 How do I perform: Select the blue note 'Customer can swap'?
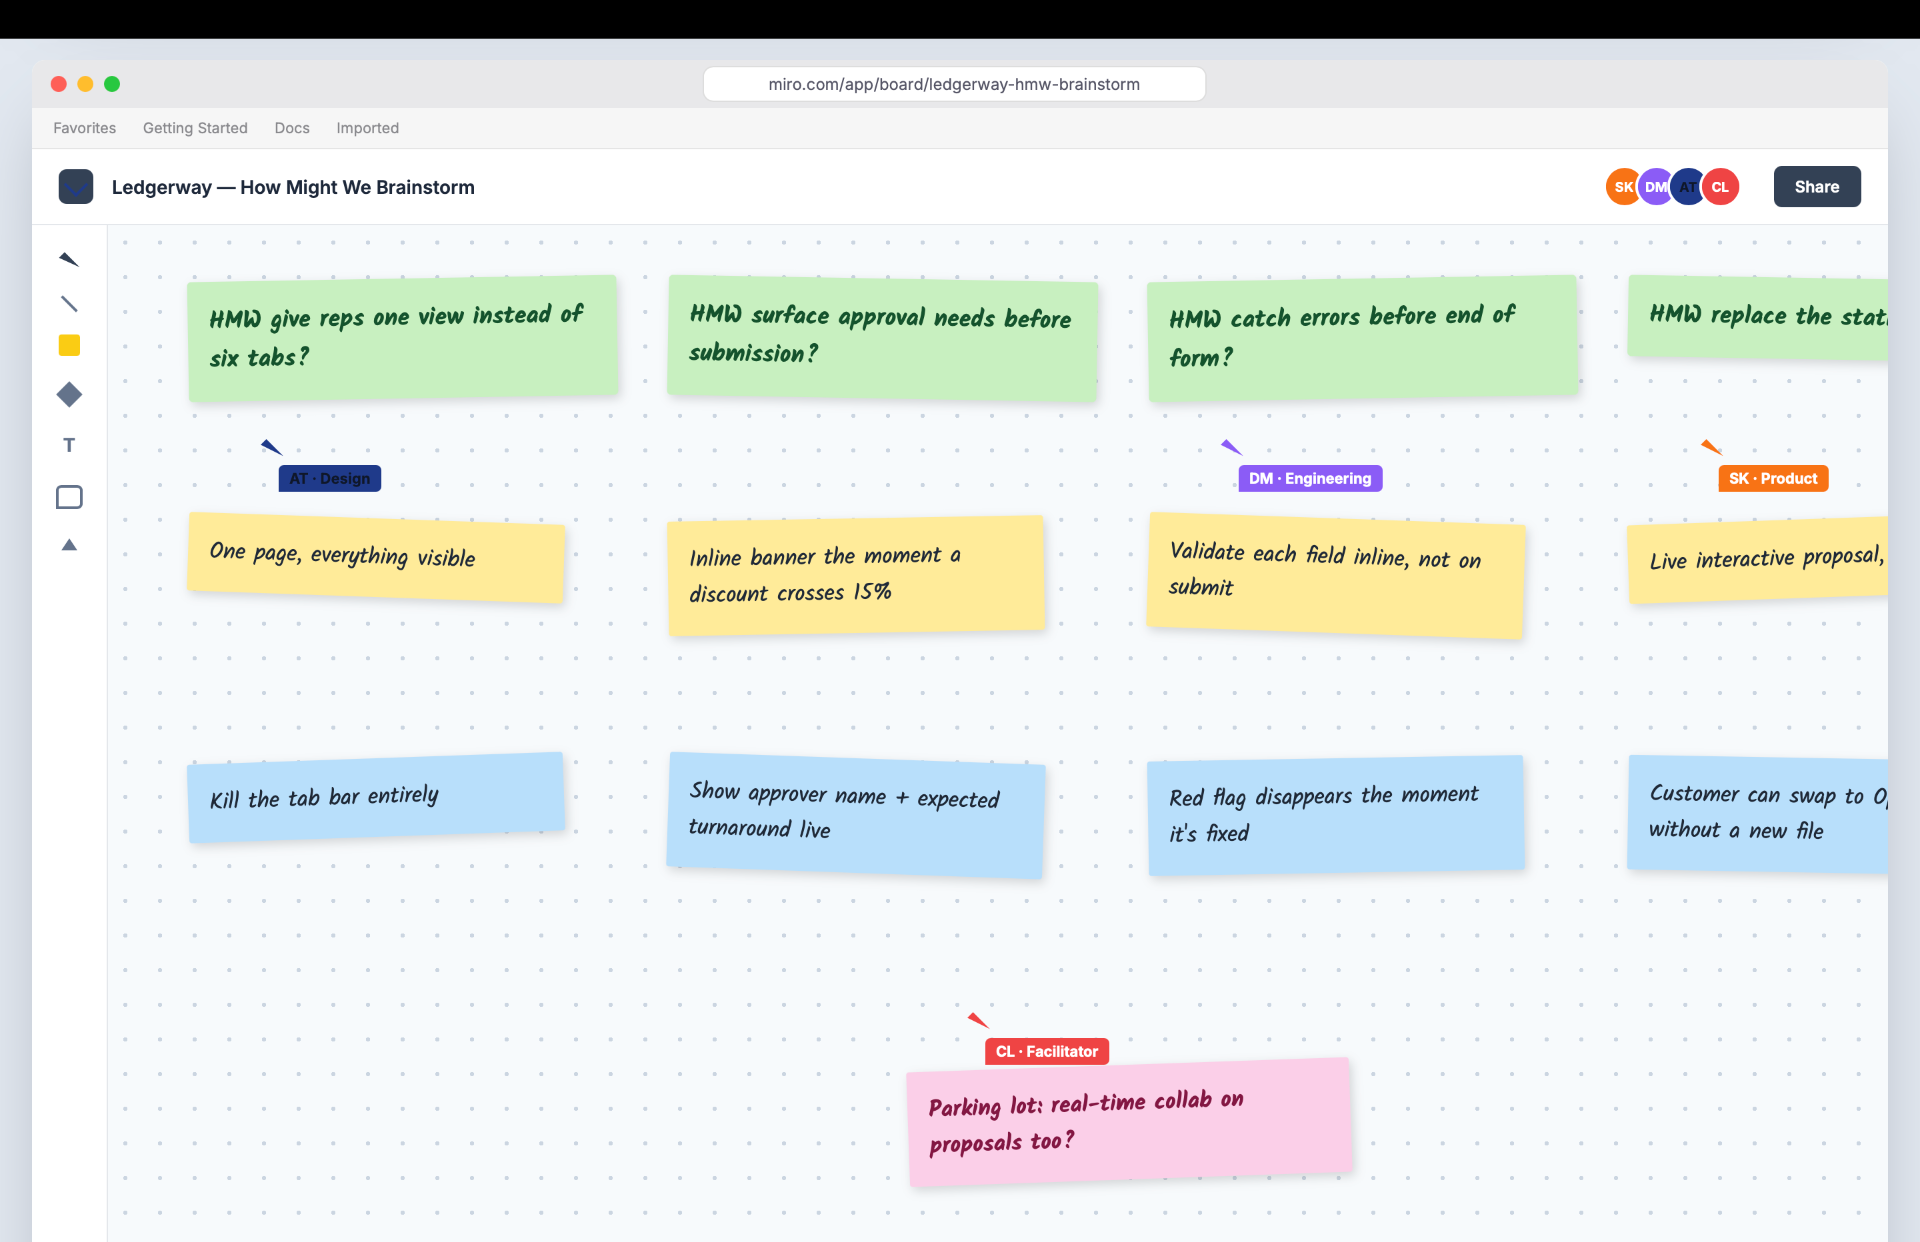tap(1758, 814)
